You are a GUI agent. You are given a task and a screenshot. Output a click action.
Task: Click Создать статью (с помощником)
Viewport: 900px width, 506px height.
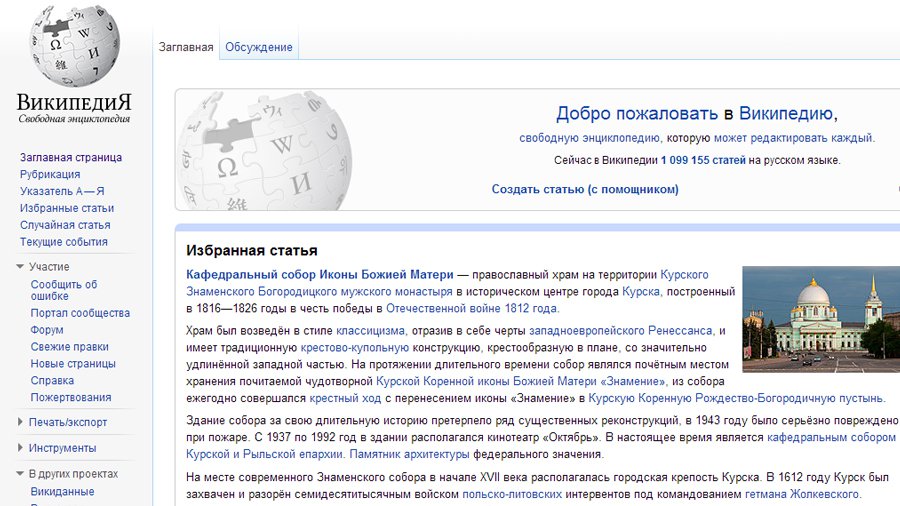tap(585, 189)
